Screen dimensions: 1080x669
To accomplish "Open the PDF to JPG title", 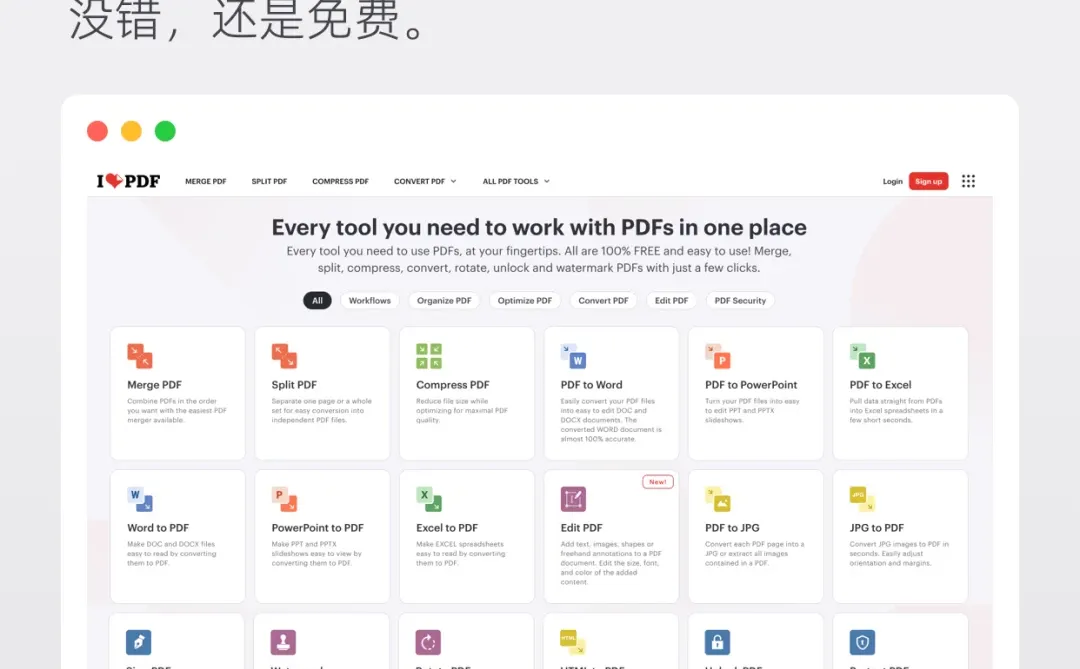I will (x=732, y=528).
